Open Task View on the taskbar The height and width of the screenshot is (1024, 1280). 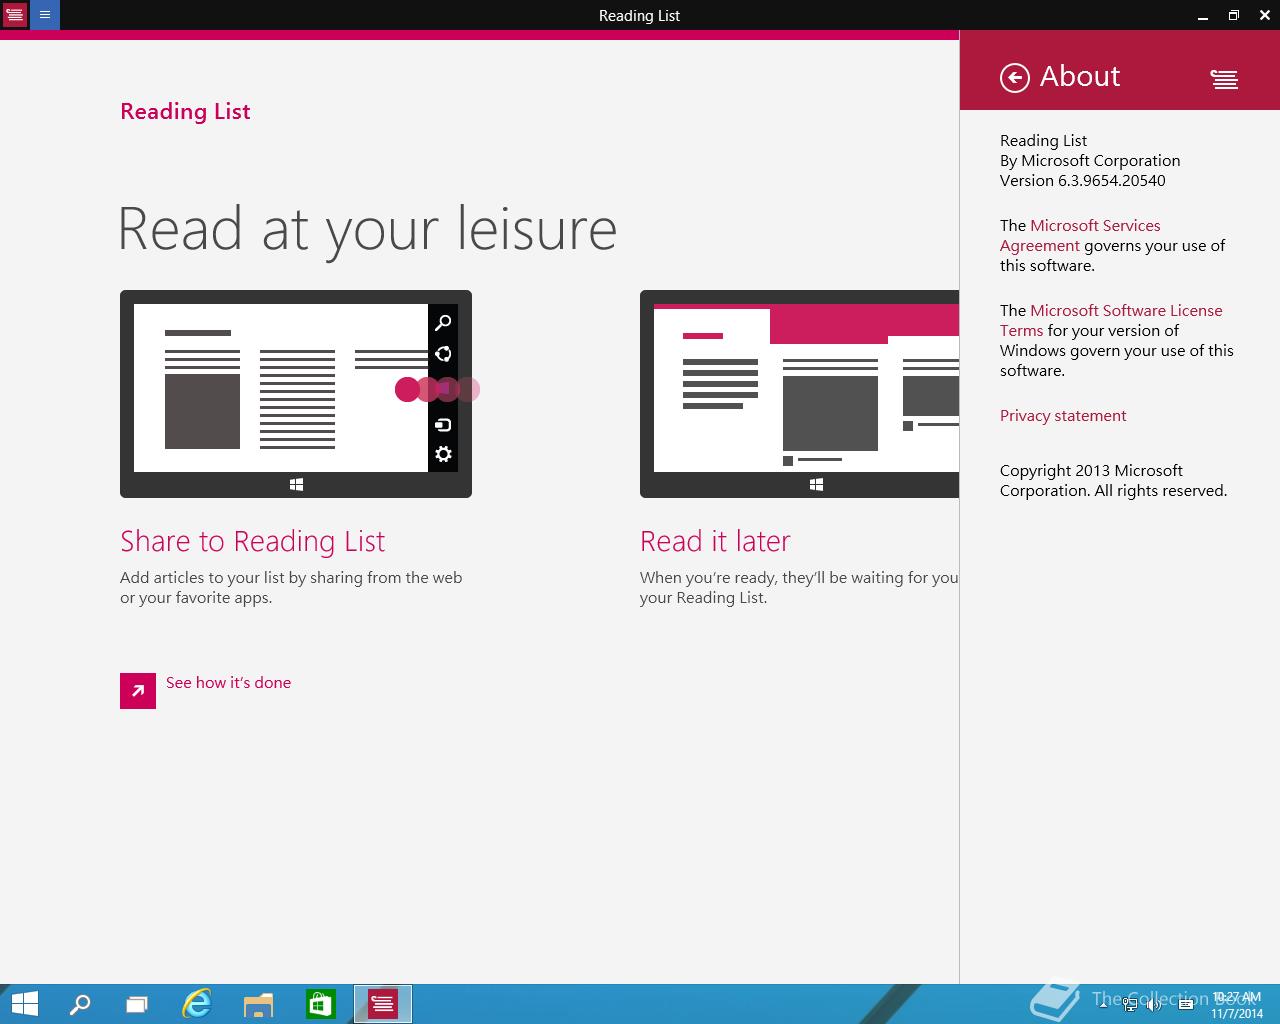[137, 1004]
